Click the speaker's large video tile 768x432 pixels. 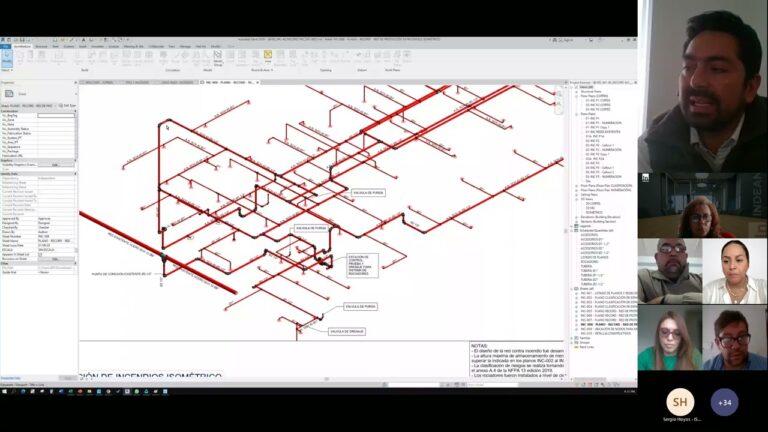pyautogui.click(x=703, y=86)
